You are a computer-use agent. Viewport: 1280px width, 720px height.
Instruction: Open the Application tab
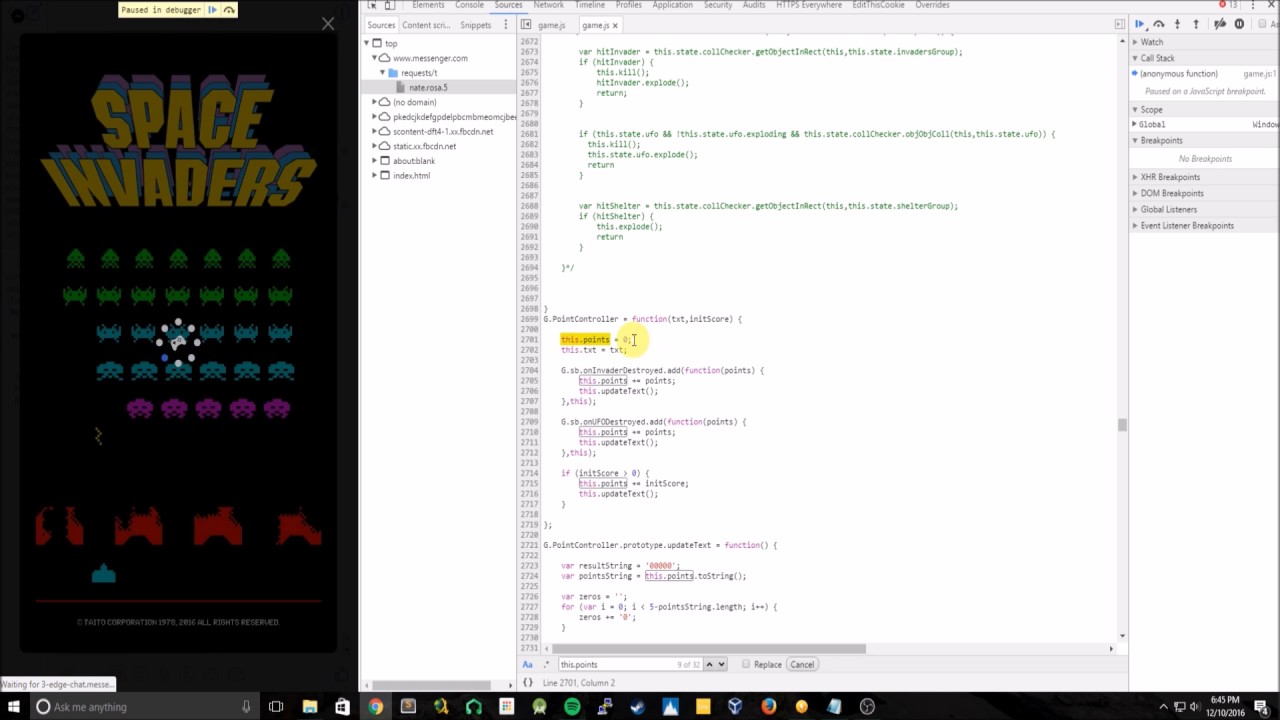click(x=672, y=5)
